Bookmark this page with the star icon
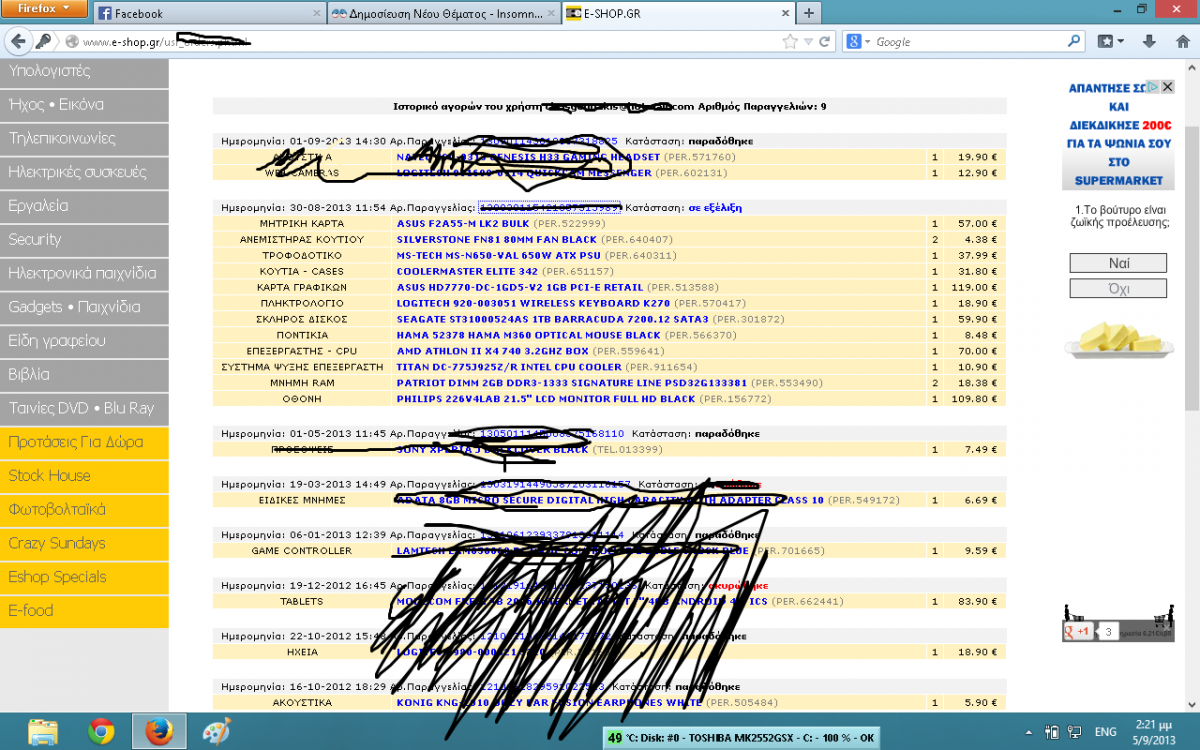This screenshot has height=750, width=1200. 790,42
